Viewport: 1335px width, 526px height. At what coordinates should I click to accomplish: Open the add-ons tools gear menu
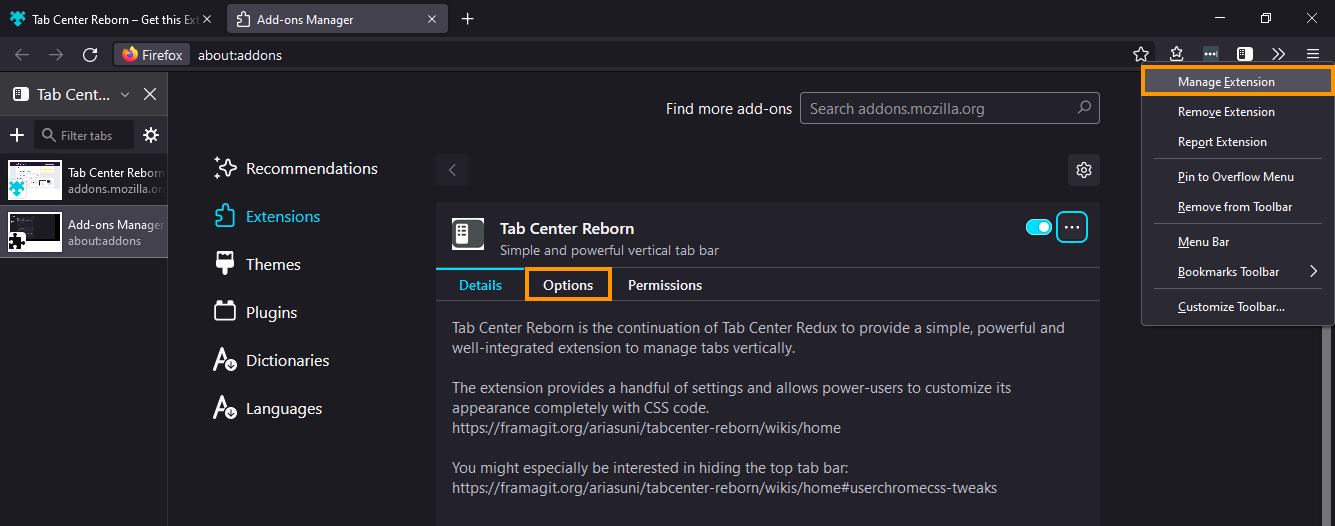click(1084, 170)
